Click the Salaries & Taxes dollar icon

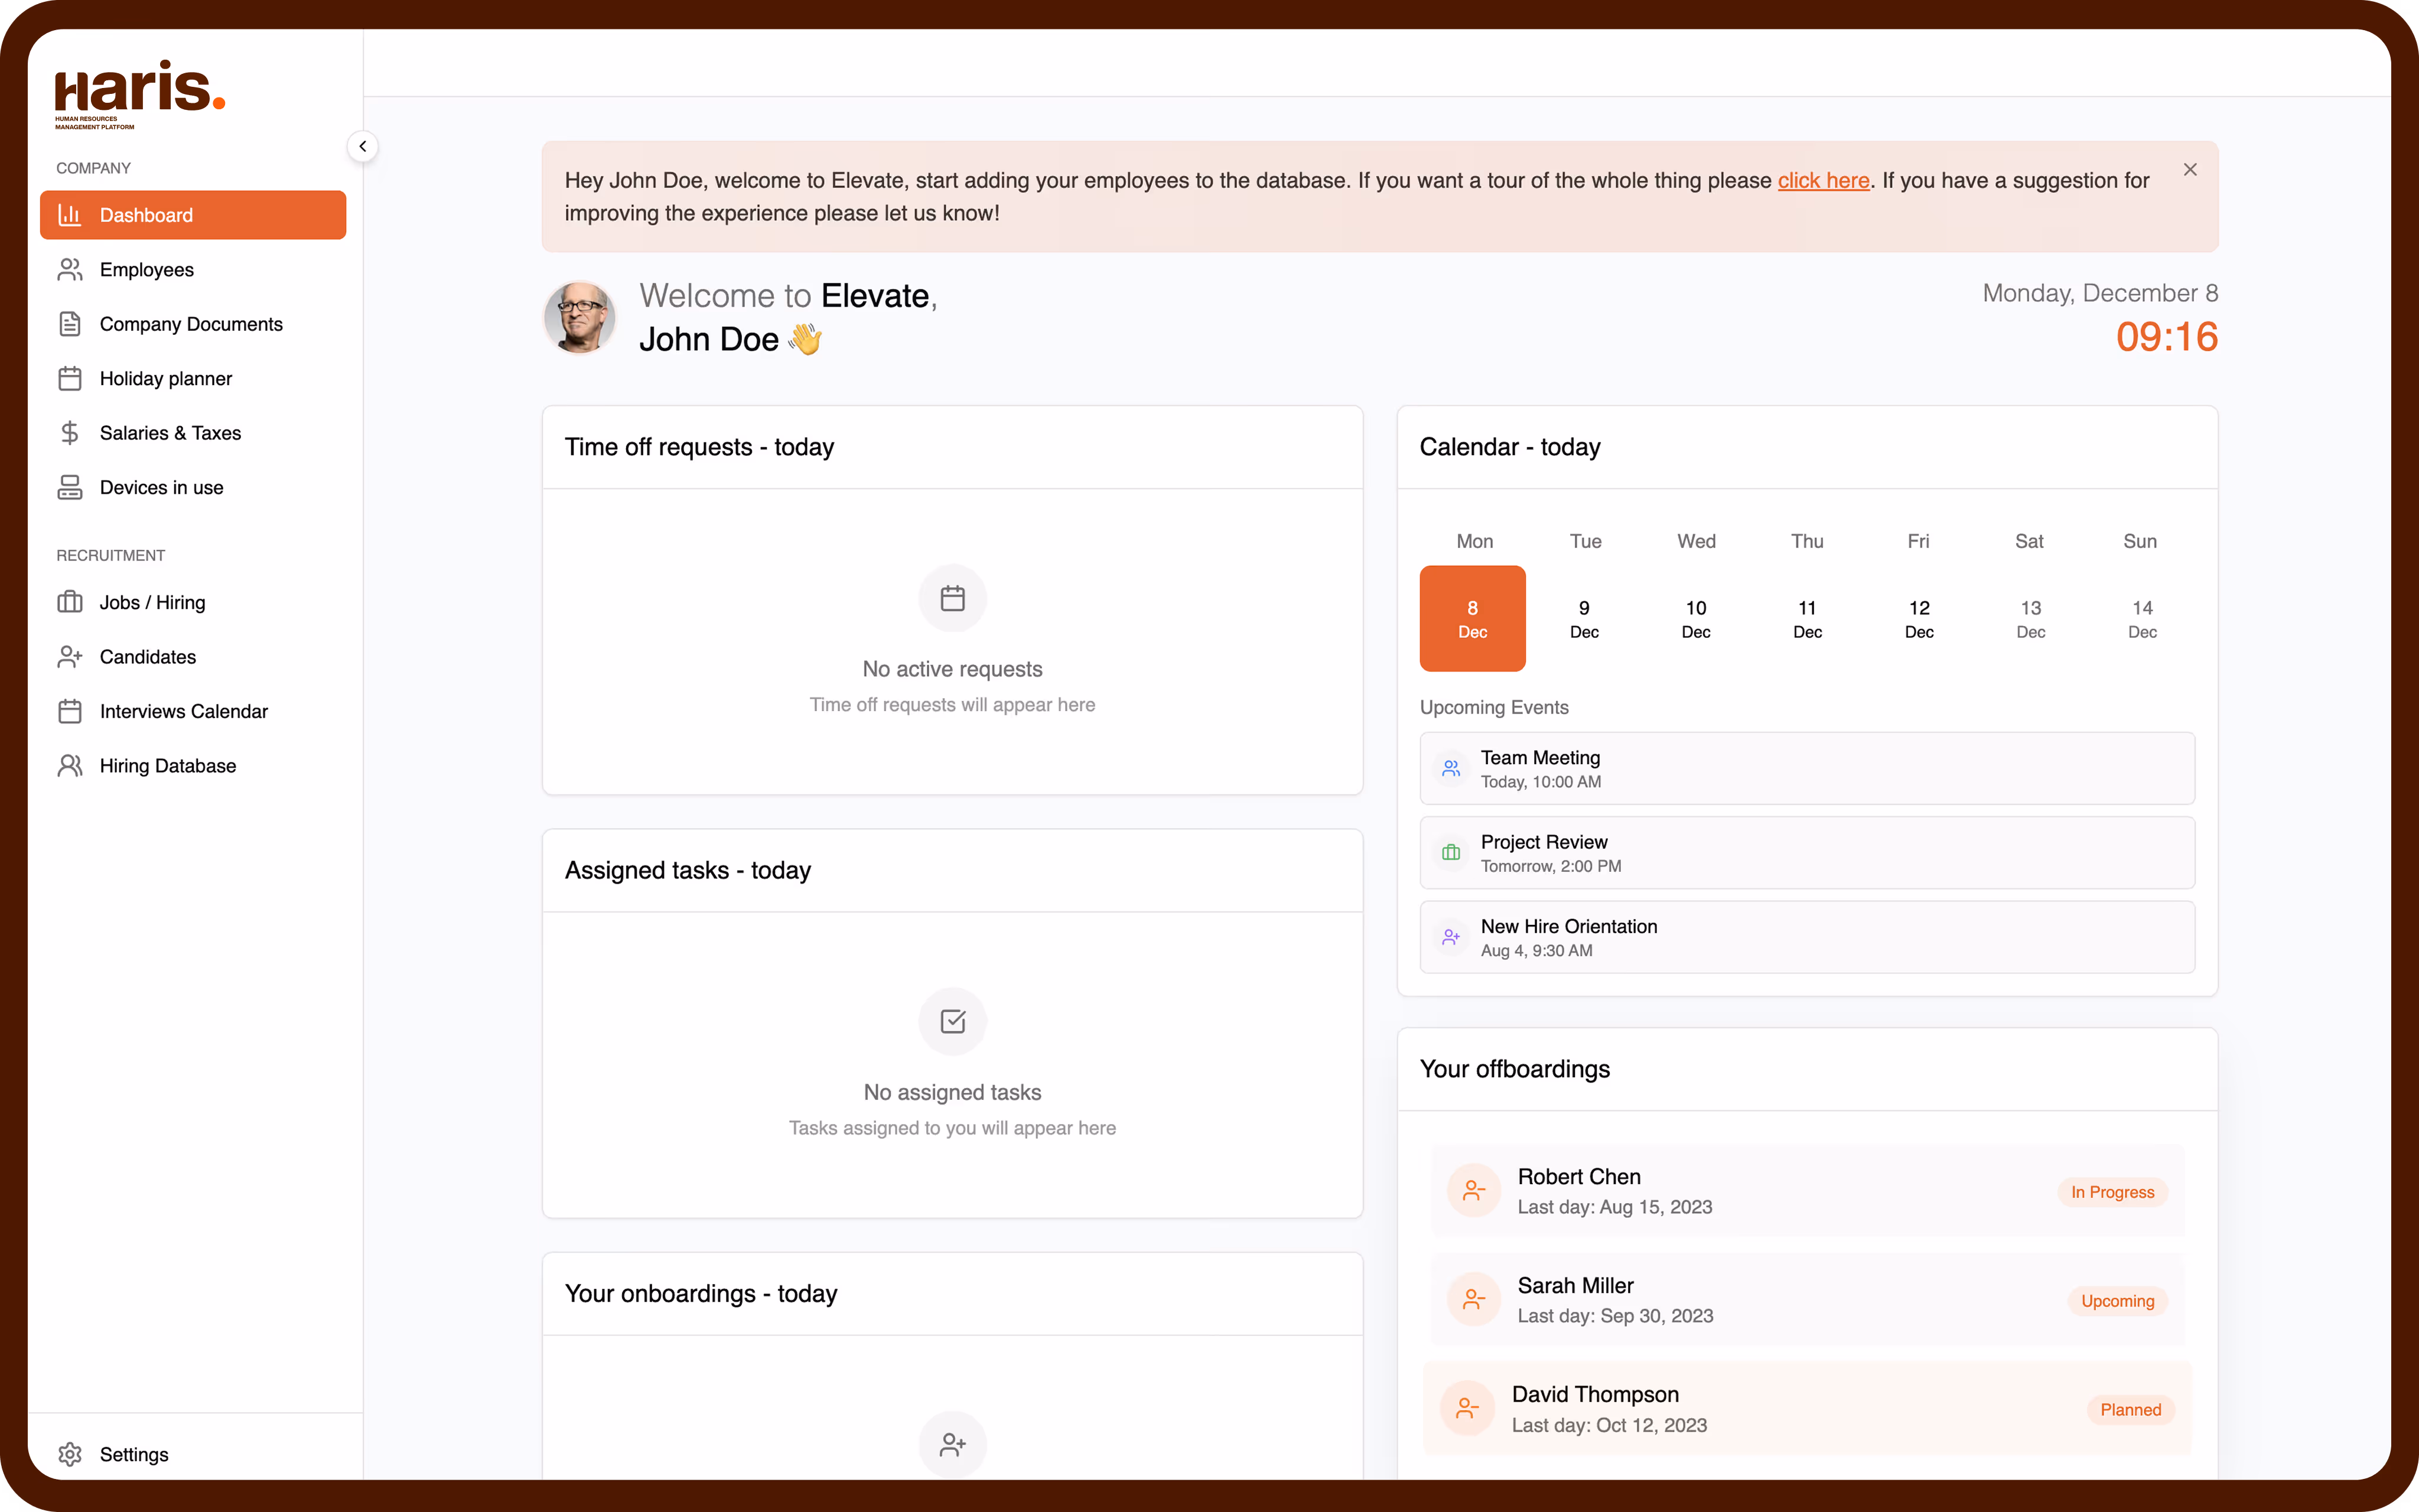69,433
